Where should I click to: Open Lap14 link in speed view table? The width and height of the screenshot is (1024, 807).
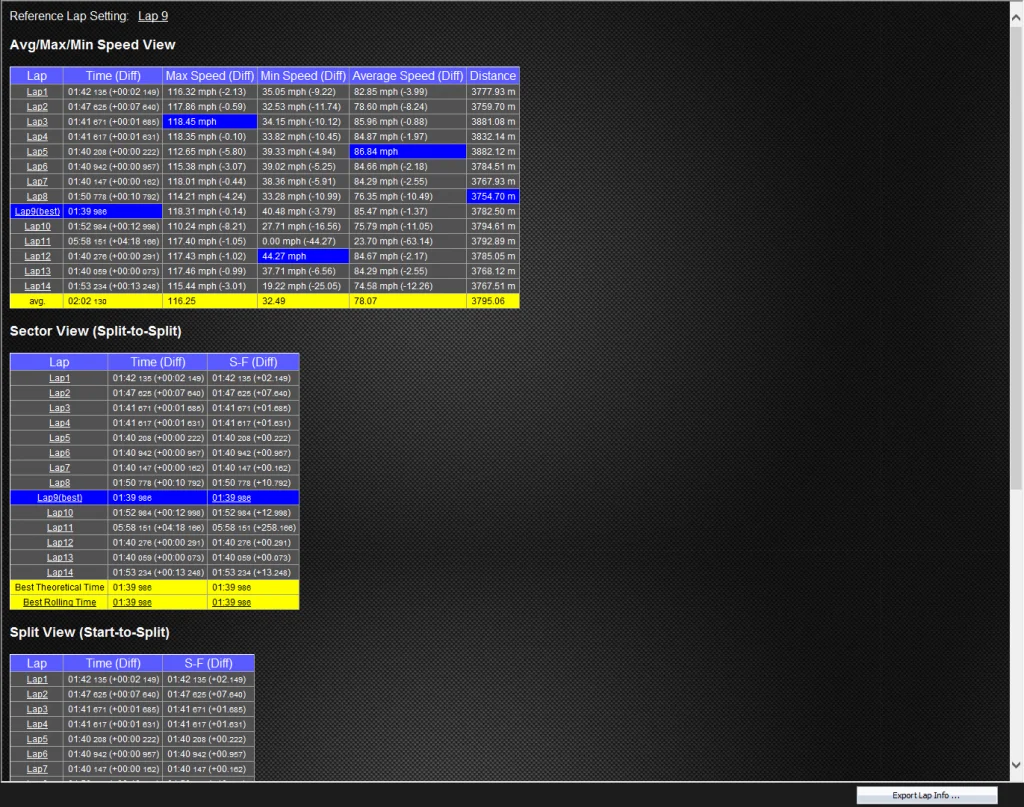(37, 287)
